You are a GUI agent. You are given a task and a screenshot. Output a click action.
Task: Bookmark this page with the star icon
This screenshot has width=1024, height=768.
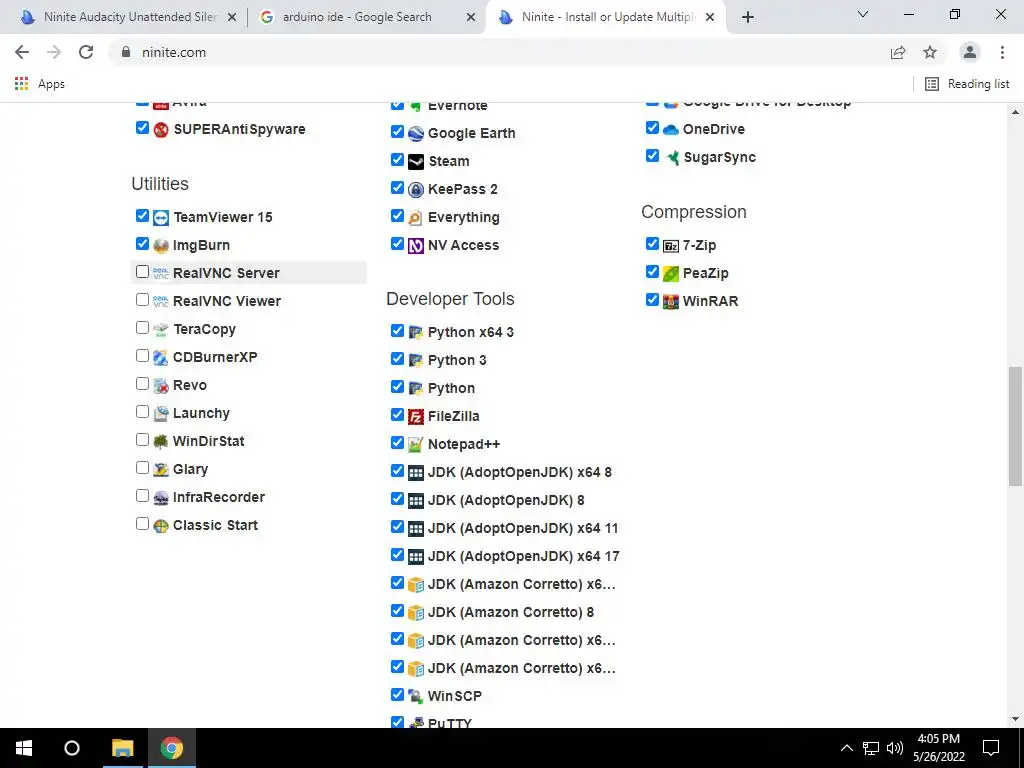(x=930, y=52)
